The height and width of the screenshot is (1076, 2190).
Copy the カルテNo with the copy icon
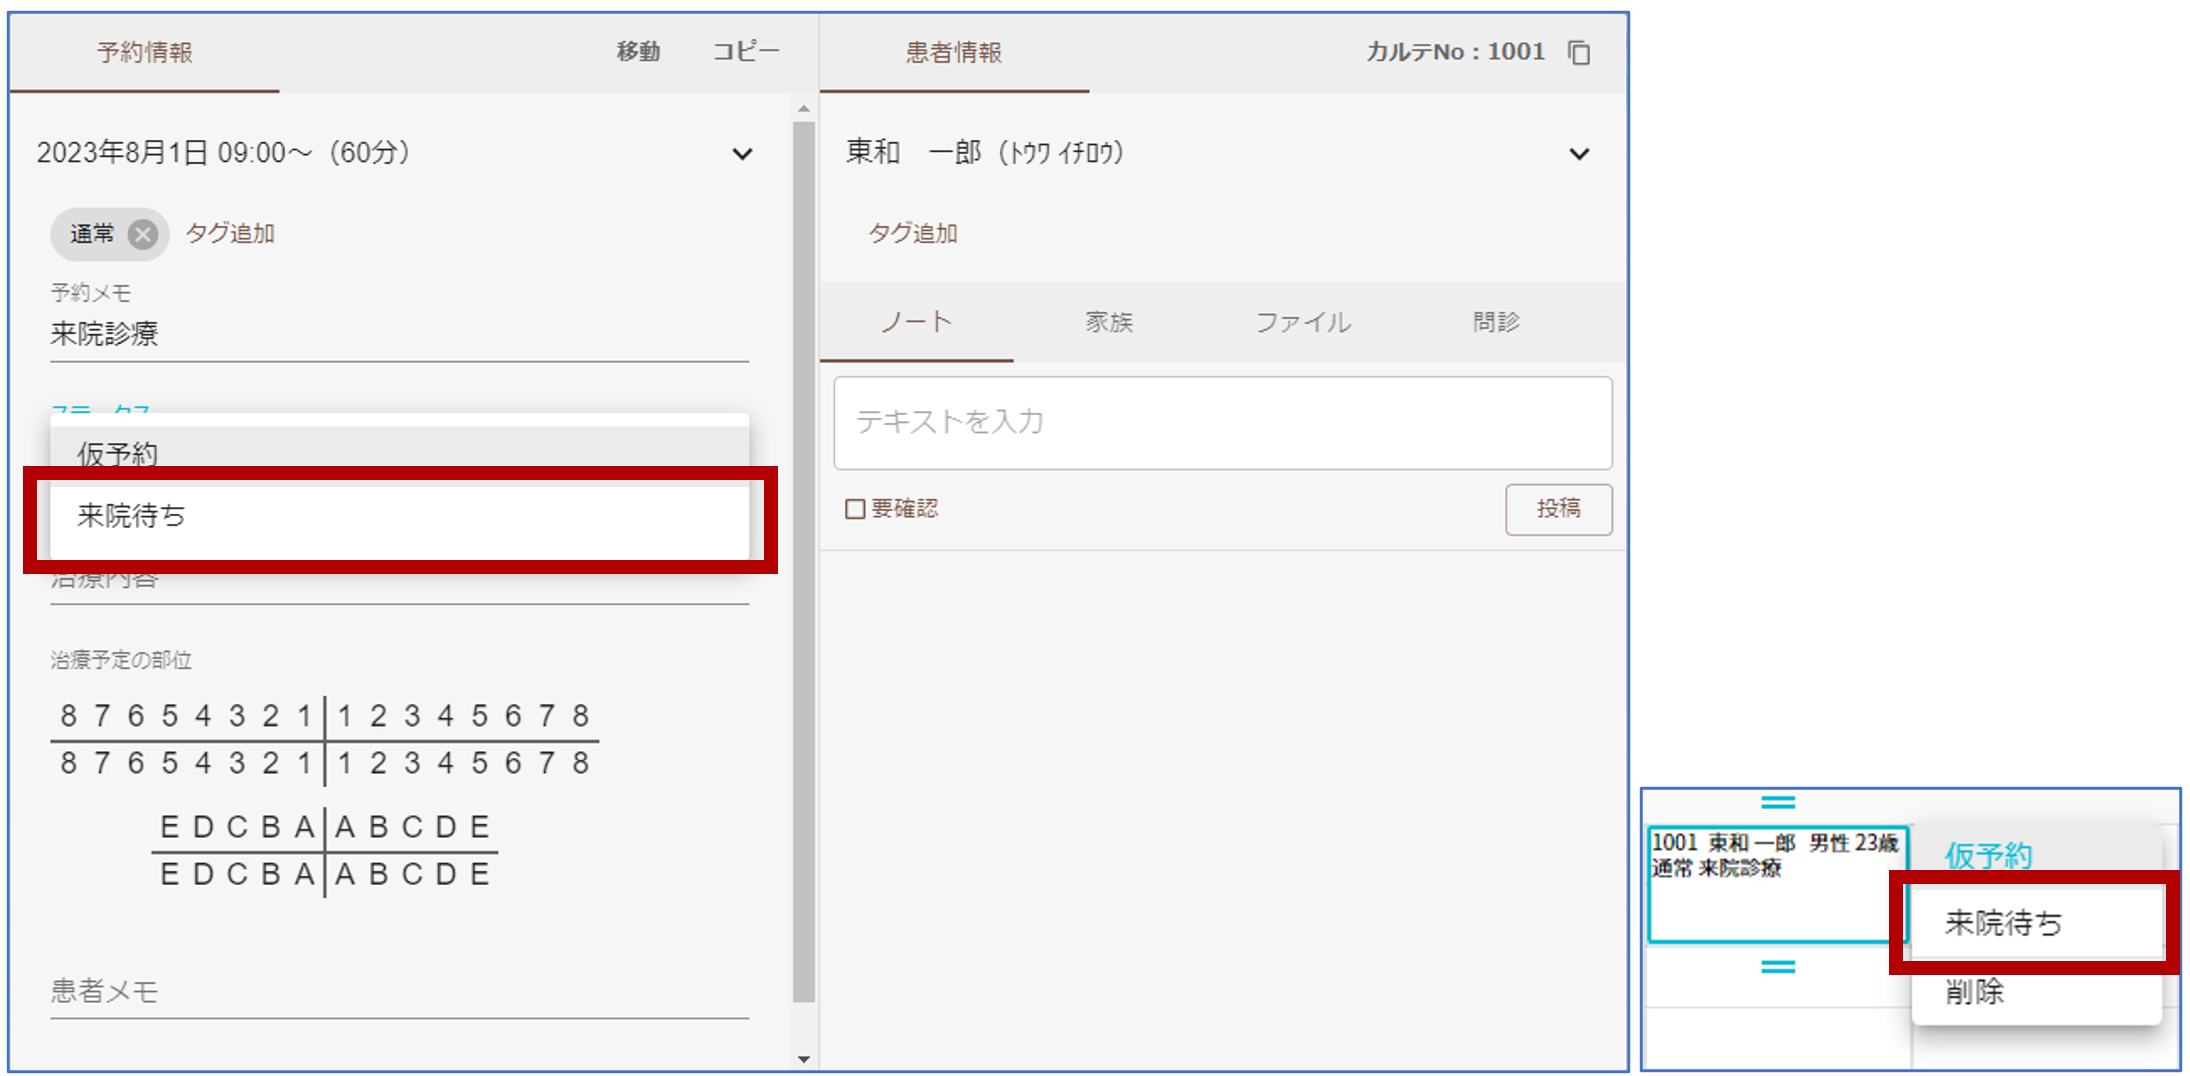point(1579,52)
